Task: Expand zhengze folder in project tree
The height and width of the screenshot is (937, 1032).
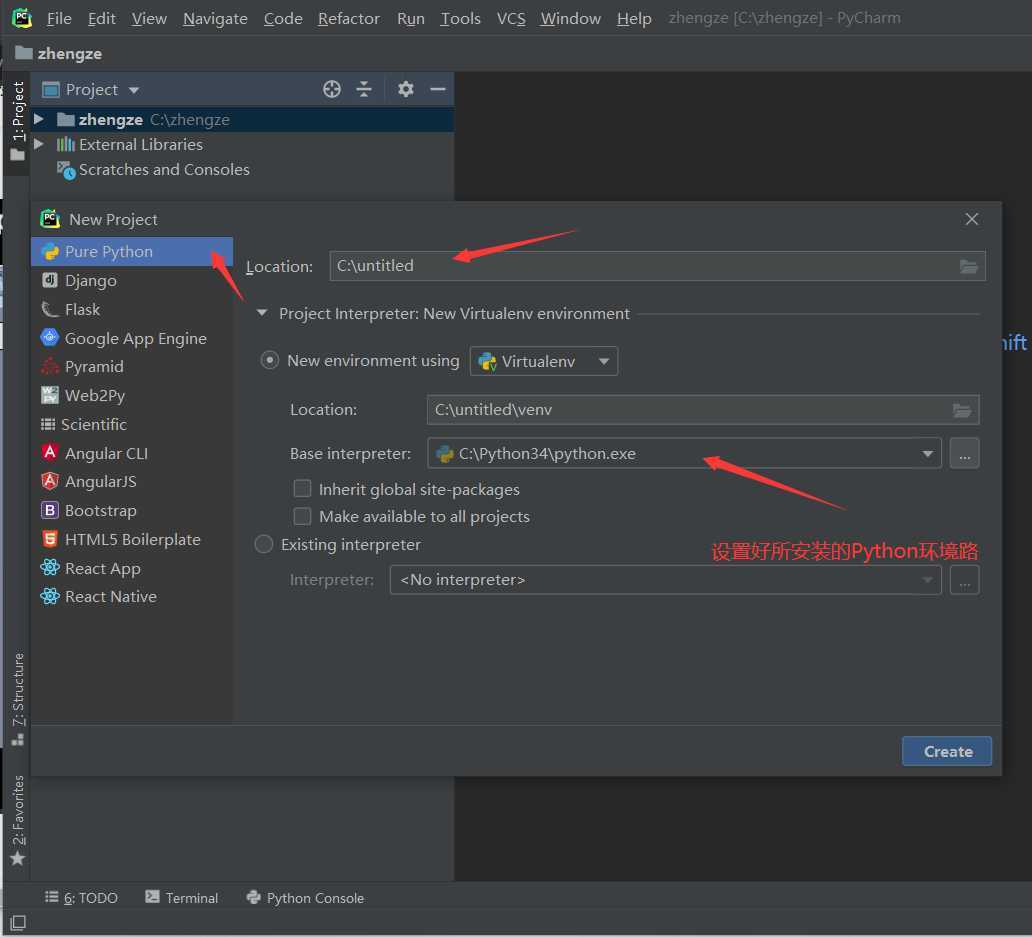Action: click(x=39, y=119)
